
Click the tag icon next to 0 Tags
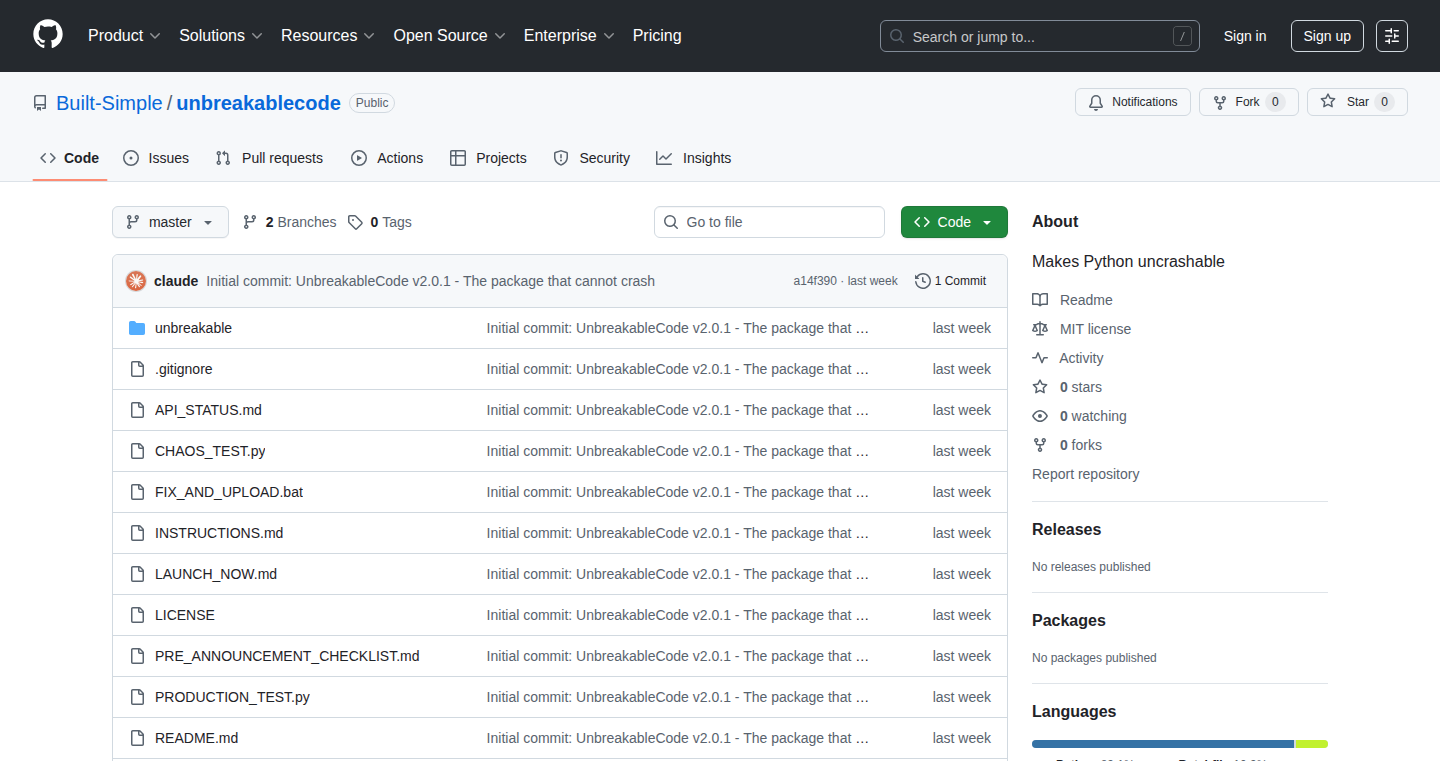click(x=355, y=222)
